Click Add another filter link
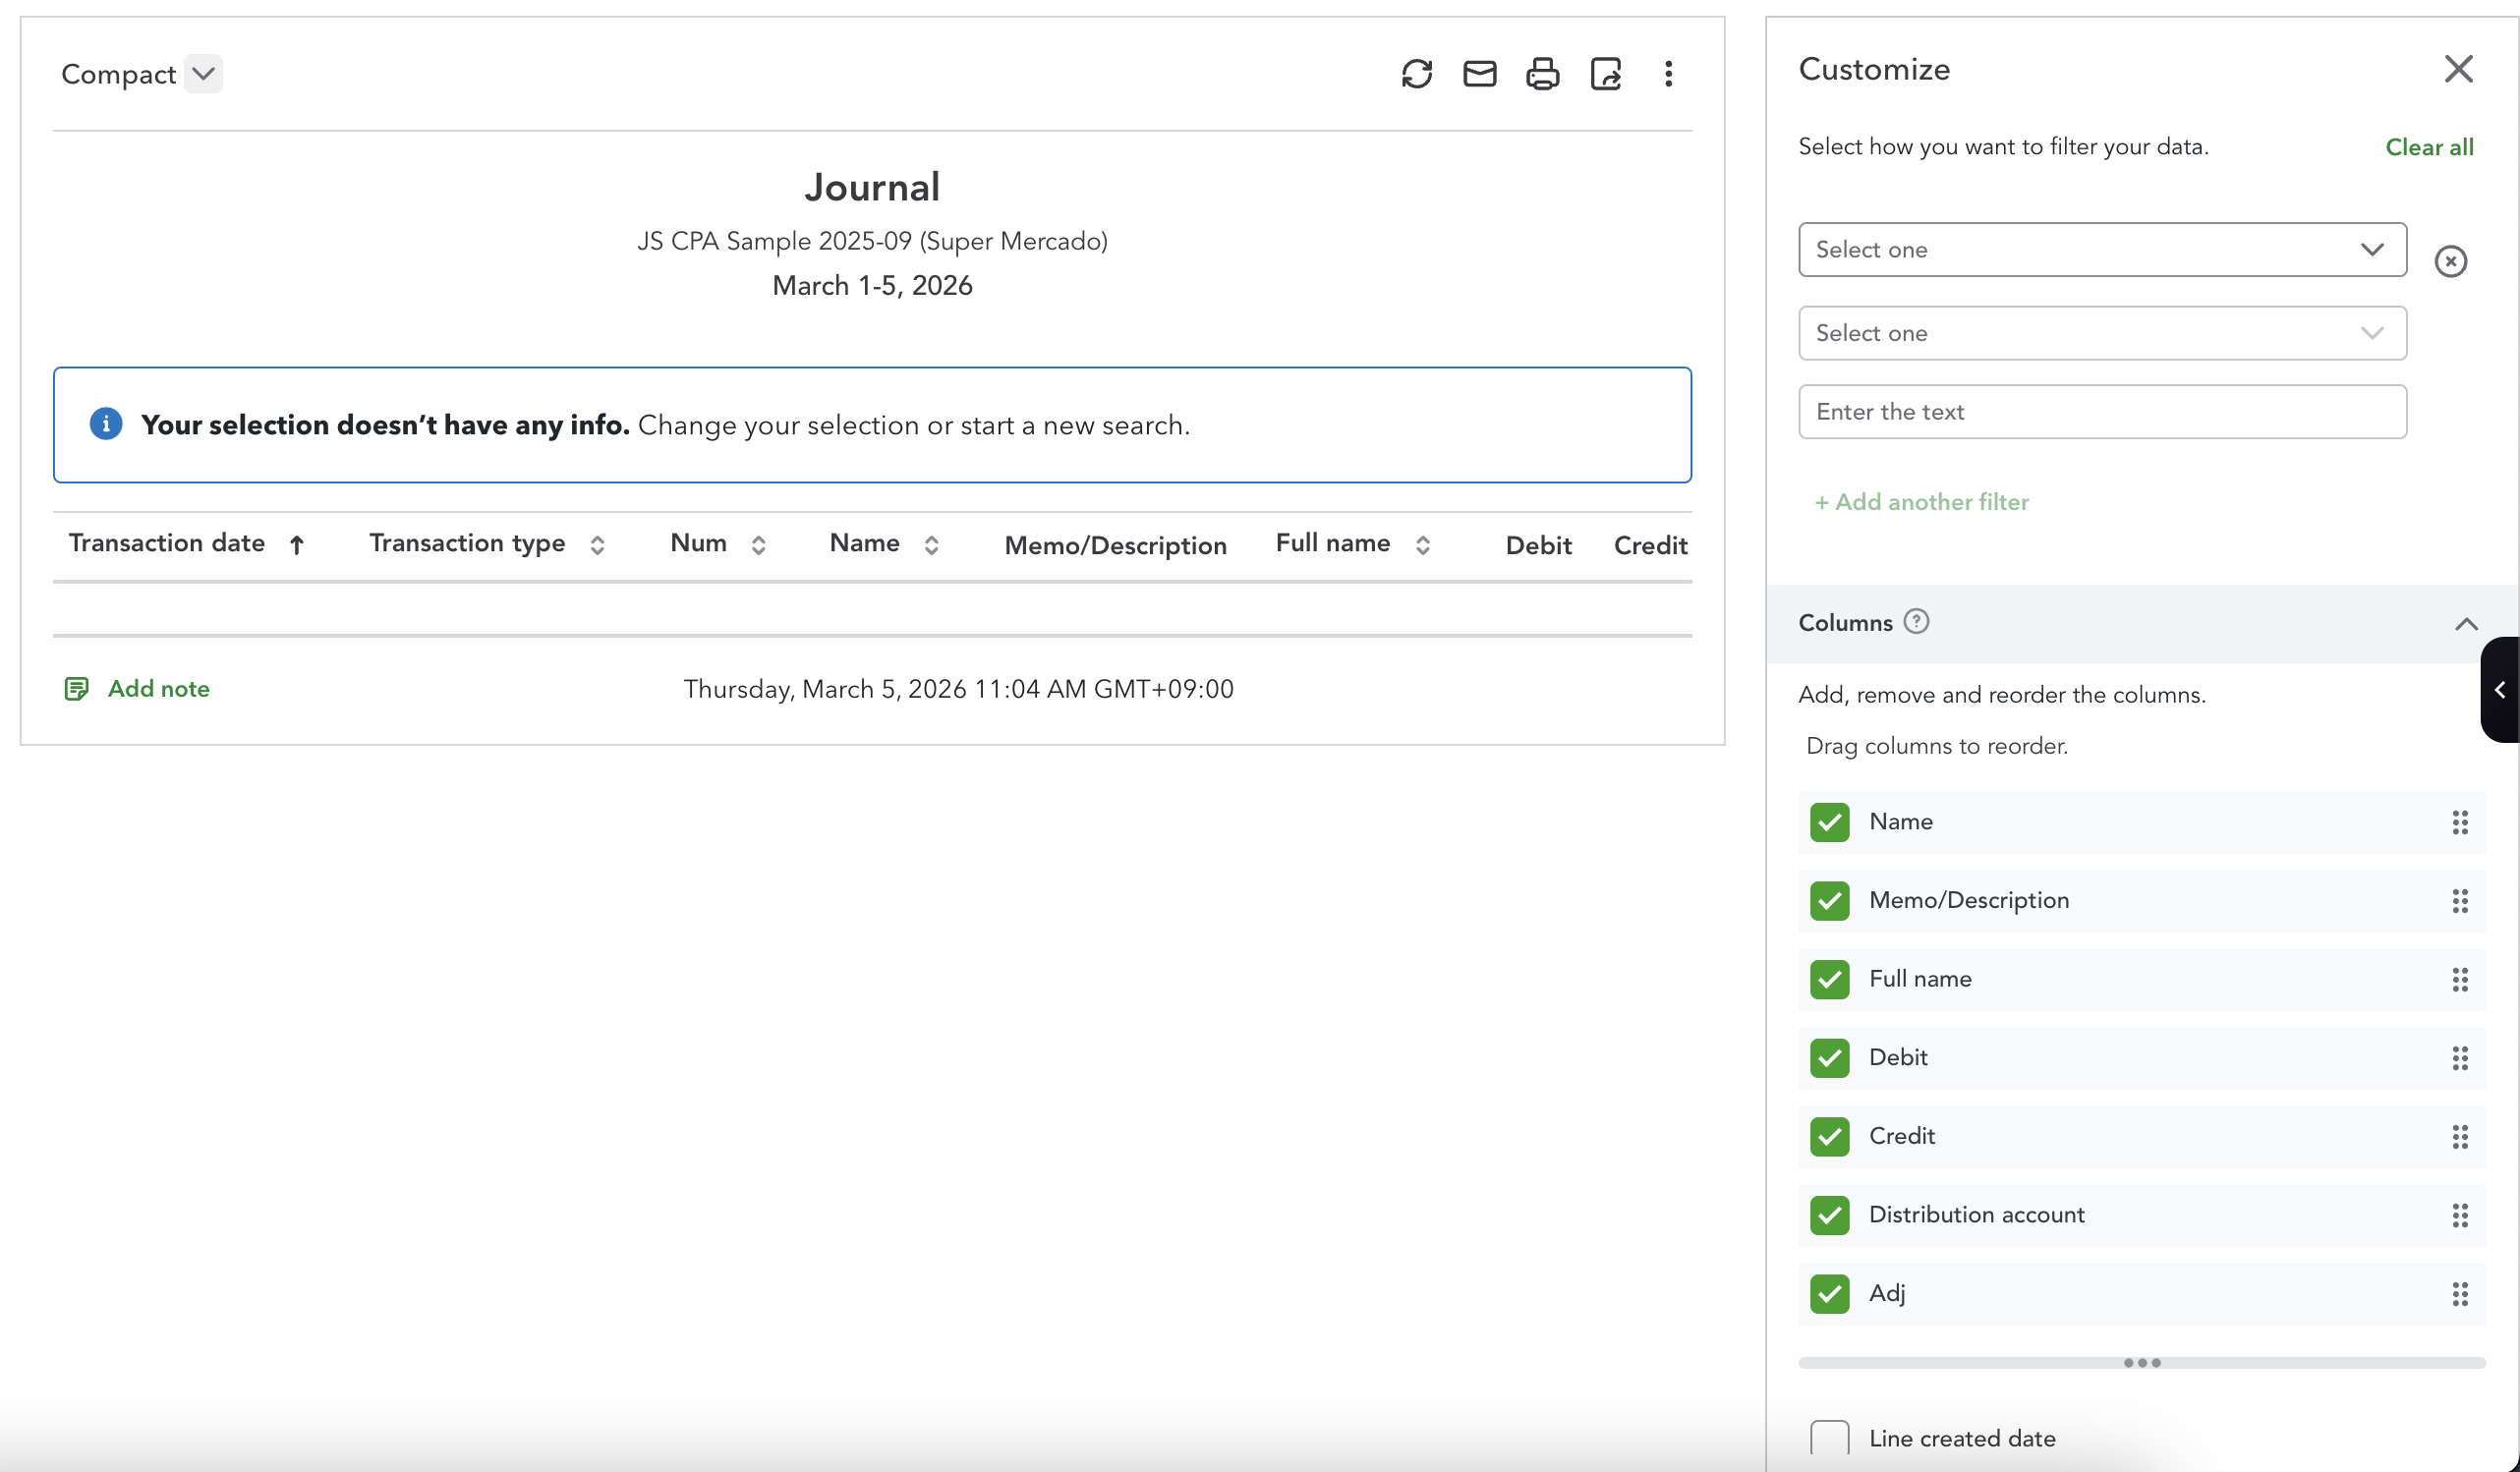 (x=1921, y=502)
